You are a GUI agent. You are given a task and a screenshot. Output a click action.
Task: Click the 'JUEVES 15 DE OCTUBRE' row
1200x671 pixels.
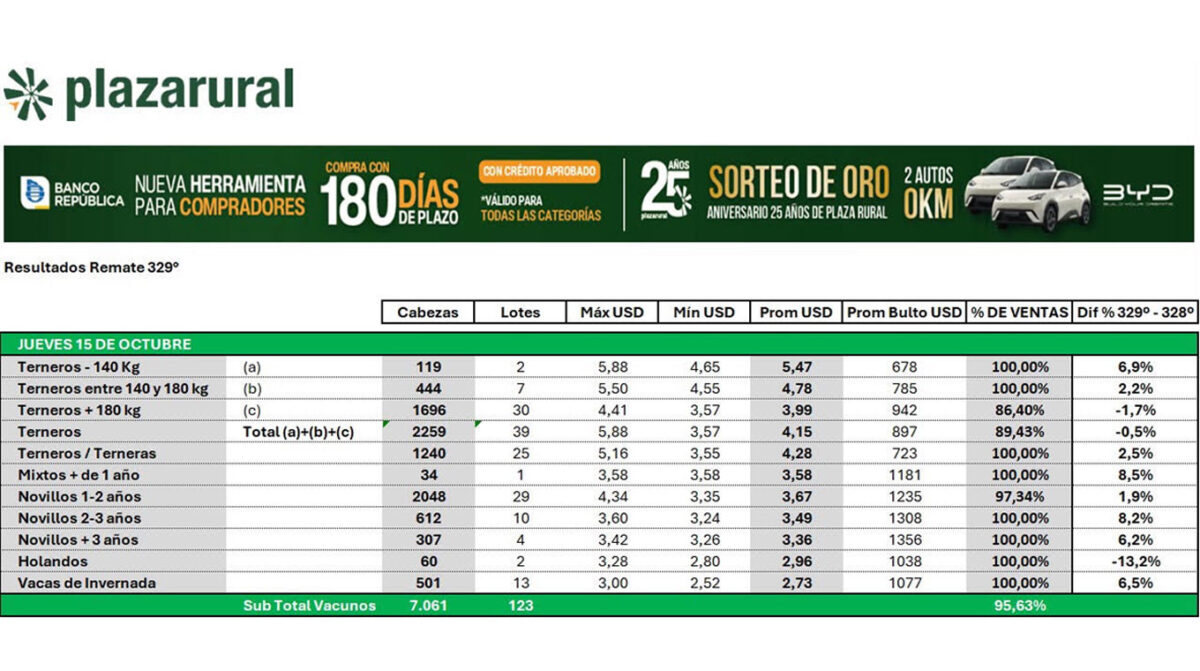click(x=599, y=344)
